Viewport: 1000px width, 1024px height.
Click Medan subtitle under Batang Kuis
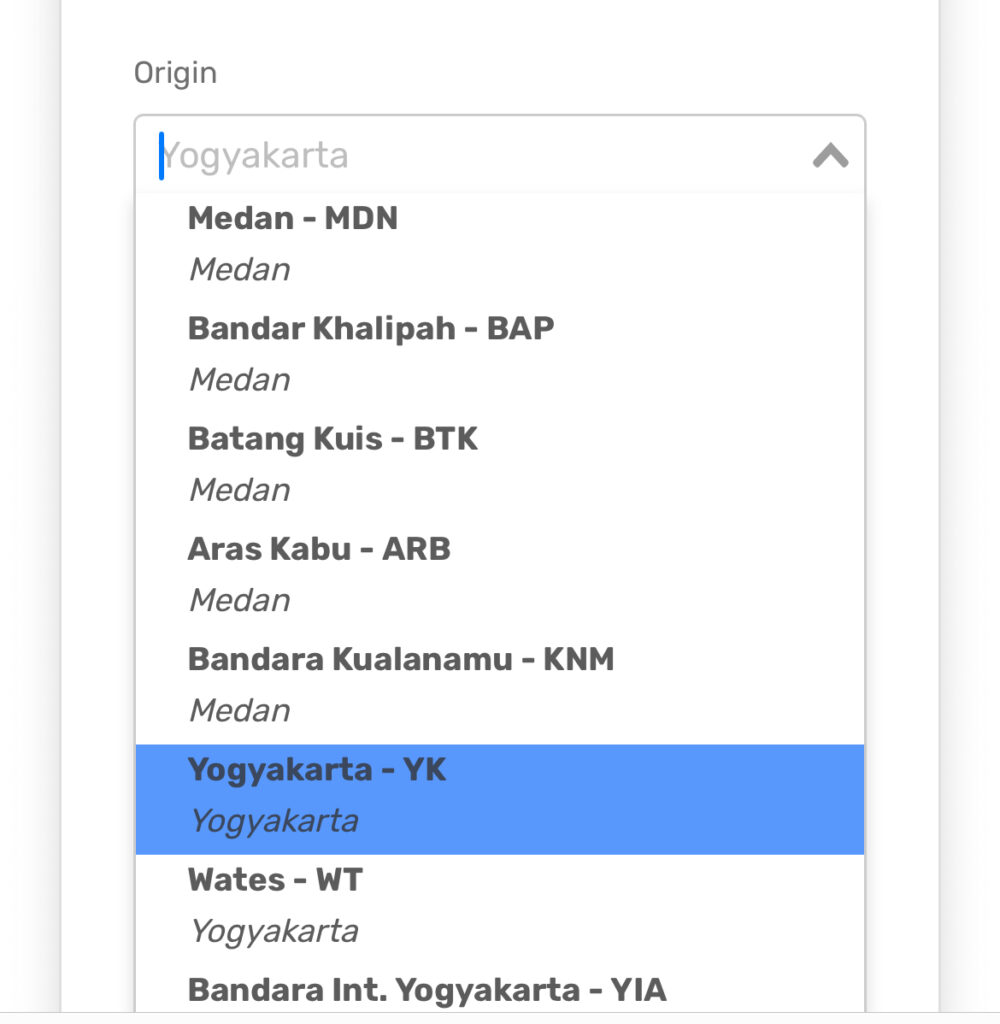tap(240, 490)
